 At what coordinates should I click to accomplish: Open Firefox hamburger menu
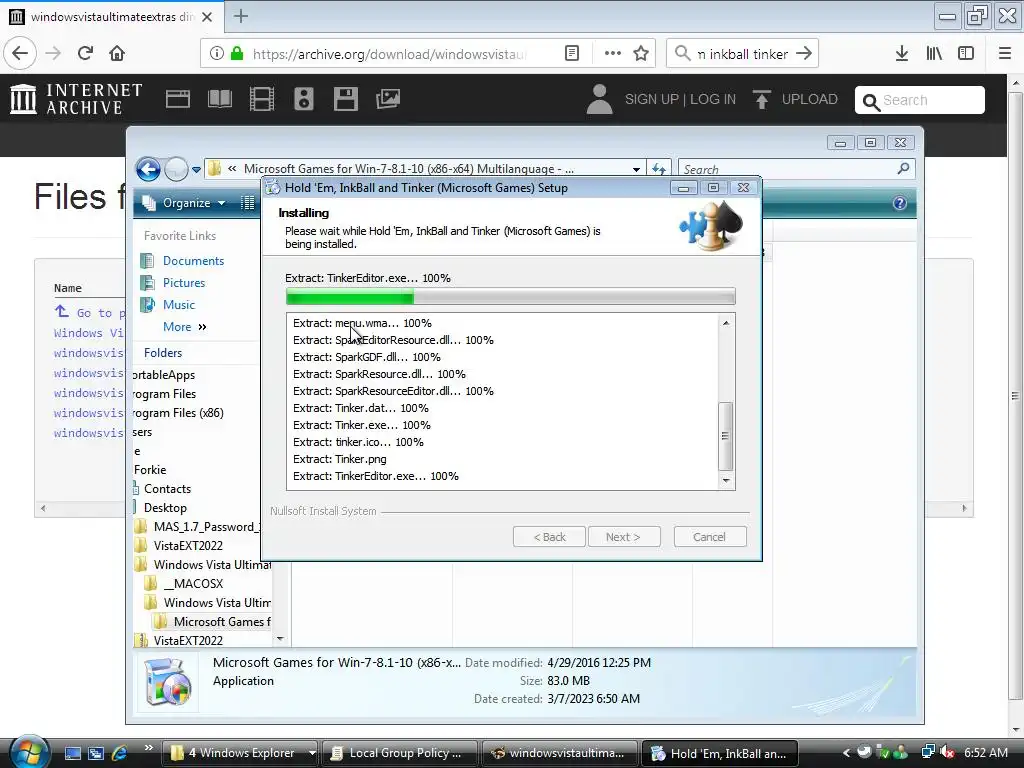(x=1005, y=54)
